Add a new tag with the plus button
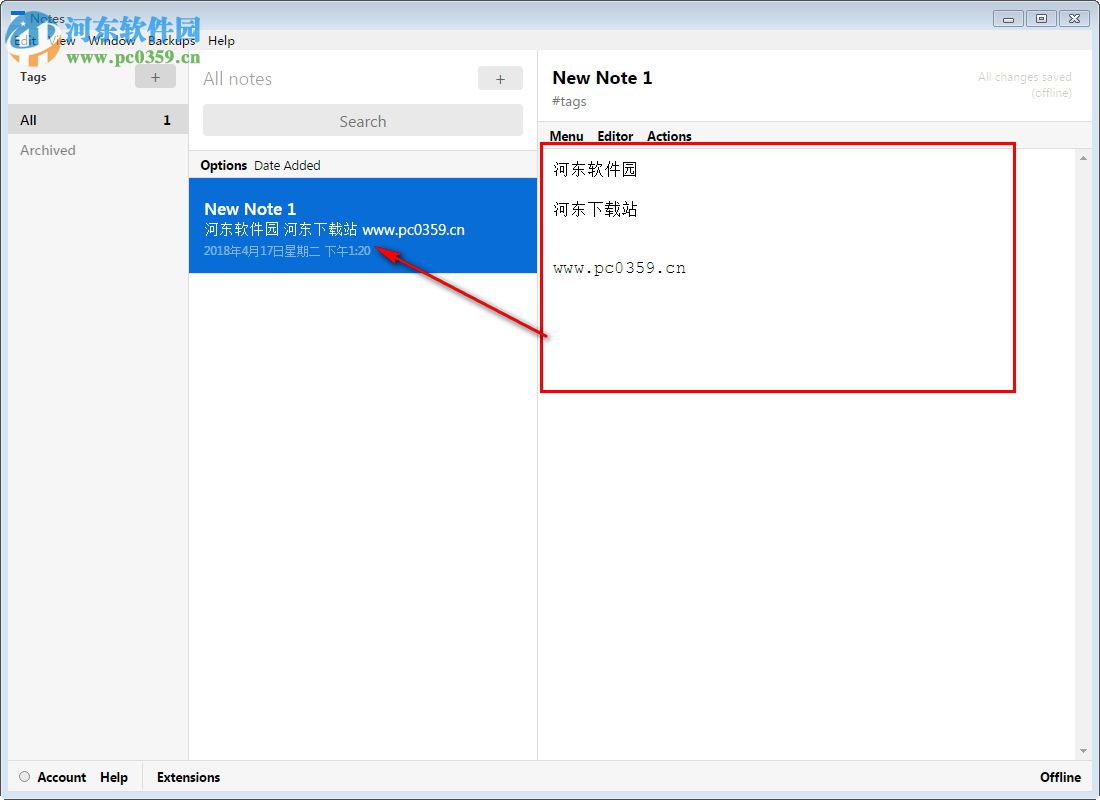This screenshot has height=800, width=1100. pos(155,77)
